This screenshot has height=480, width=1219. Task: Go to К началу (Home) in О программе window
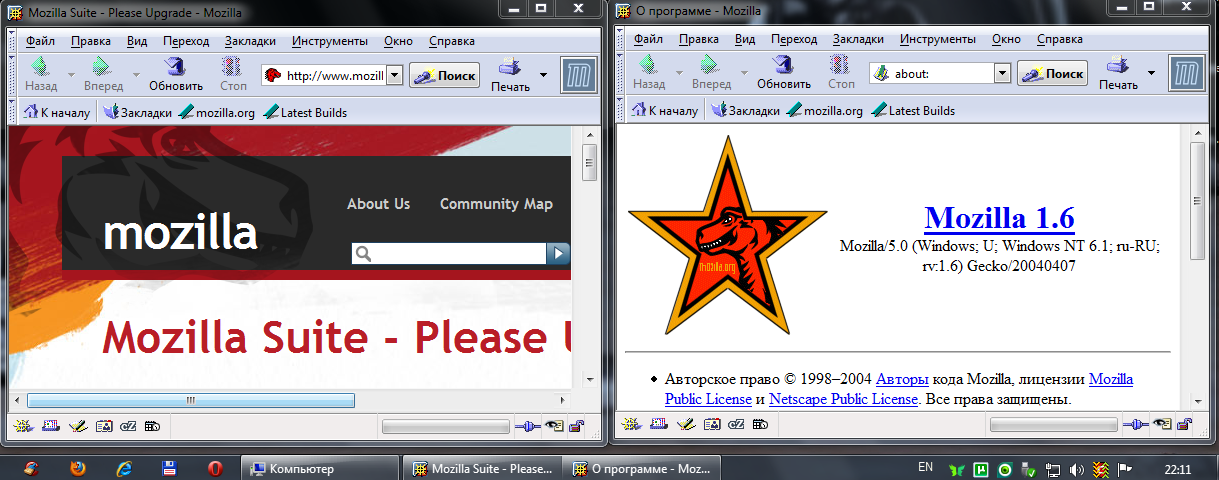click(x=666, y=111)
